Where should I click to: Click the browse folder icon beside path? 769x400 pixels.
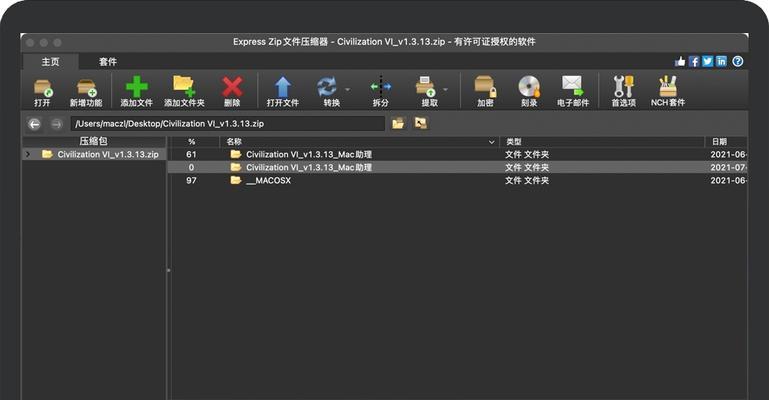398,124
